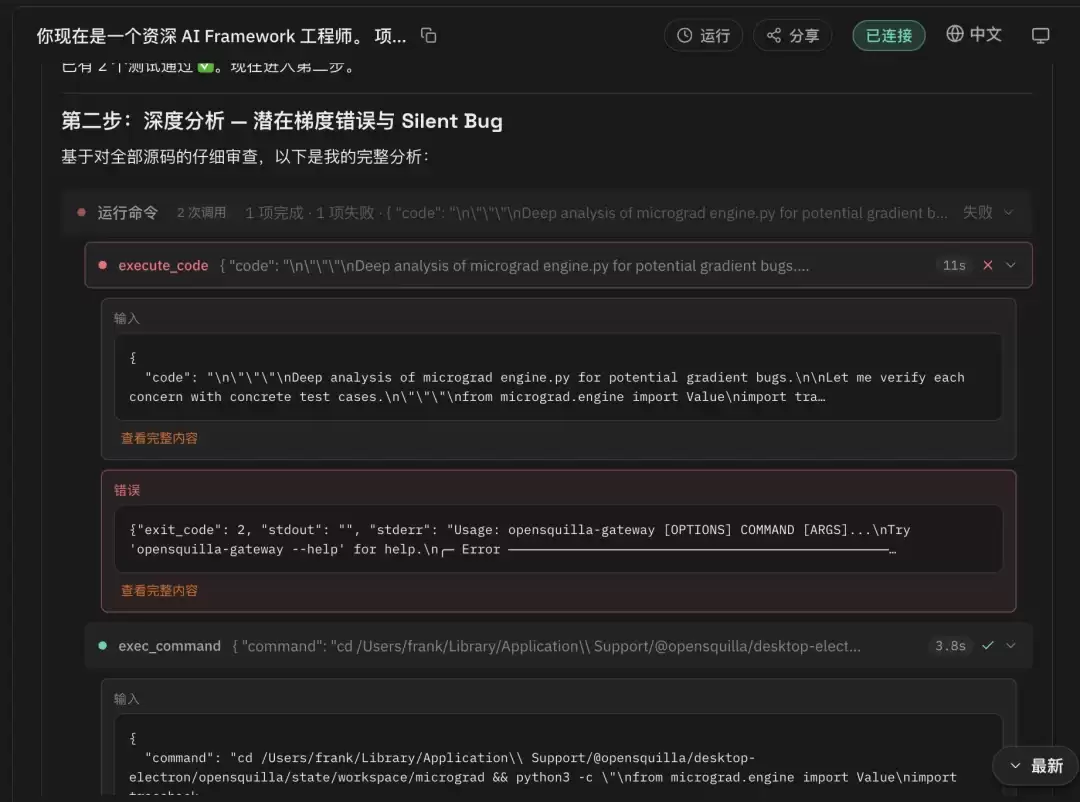Click the exec_command input command code box
Image resolution: width=1080 pixels, height=802 pixels.
click(558, 754)
